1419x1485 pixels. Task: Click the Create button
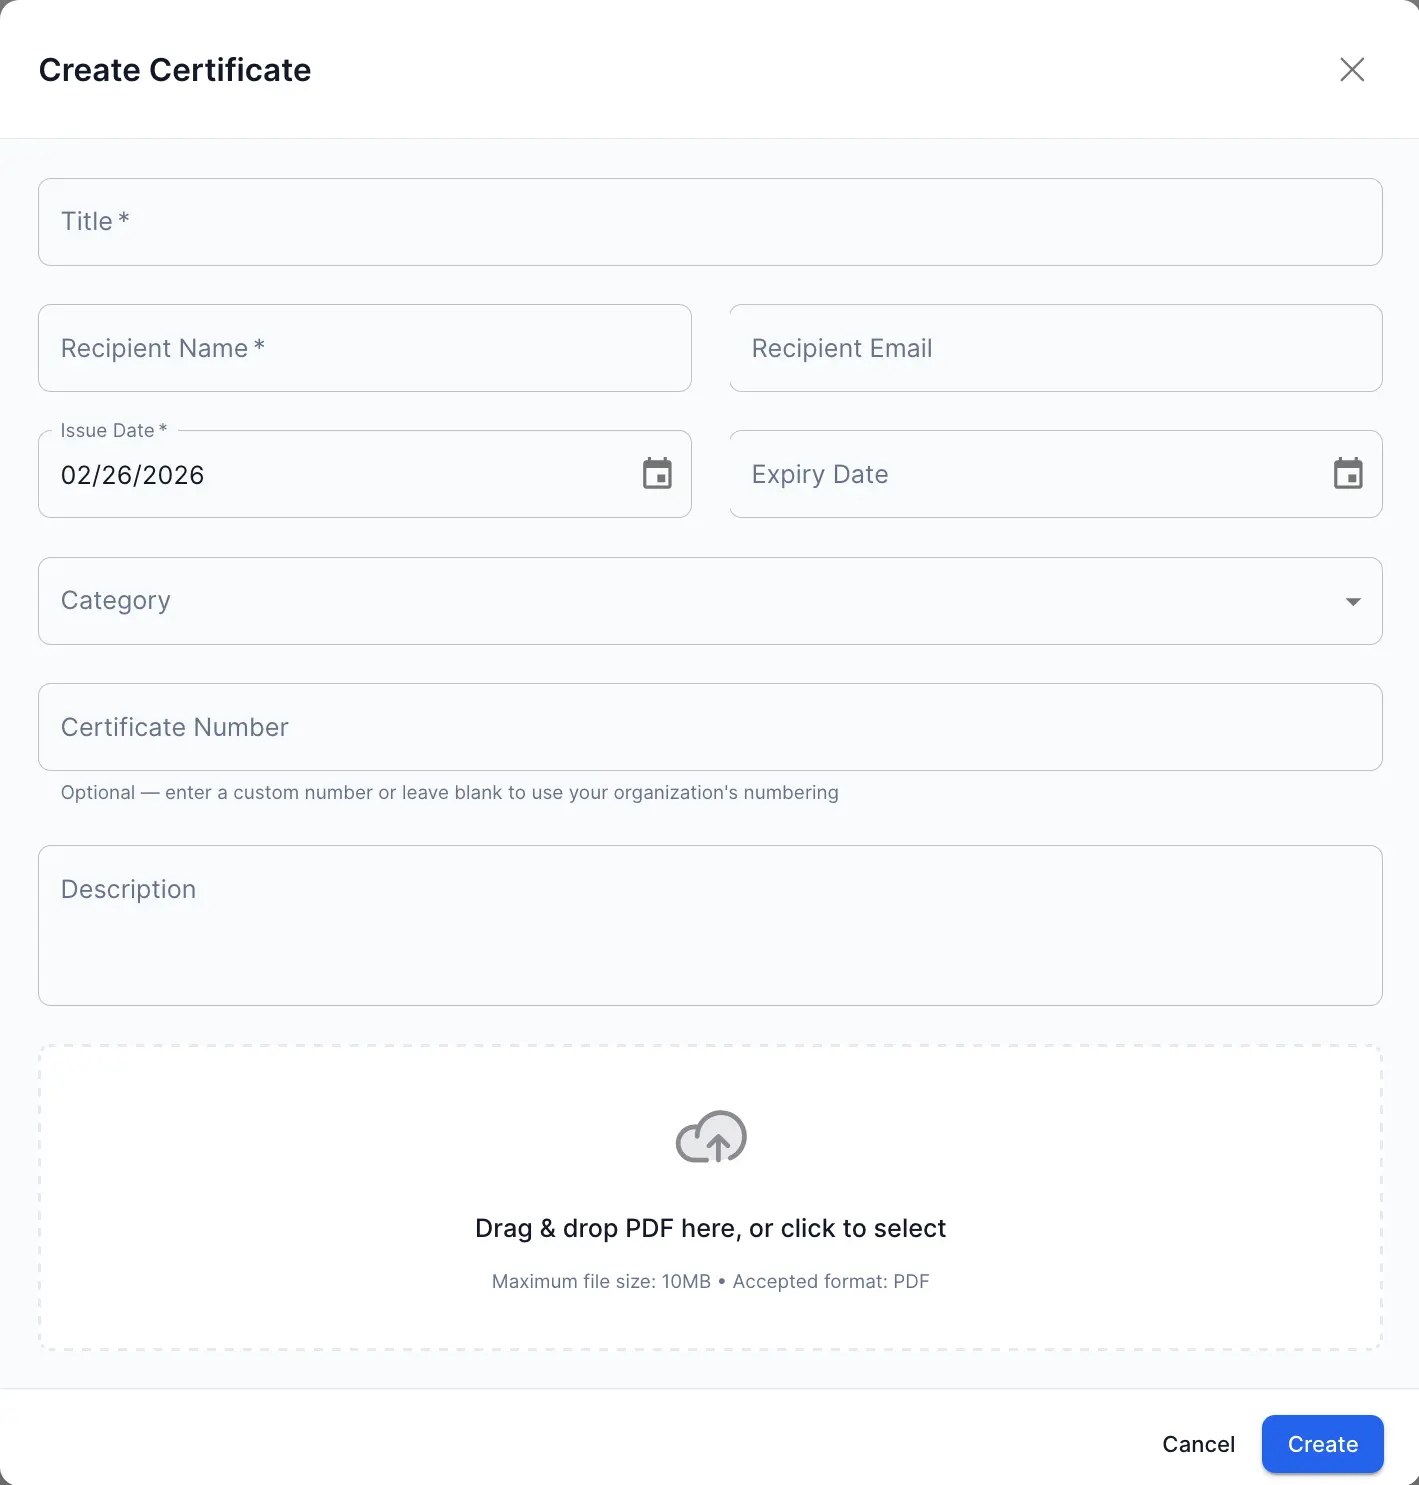1322,1444
